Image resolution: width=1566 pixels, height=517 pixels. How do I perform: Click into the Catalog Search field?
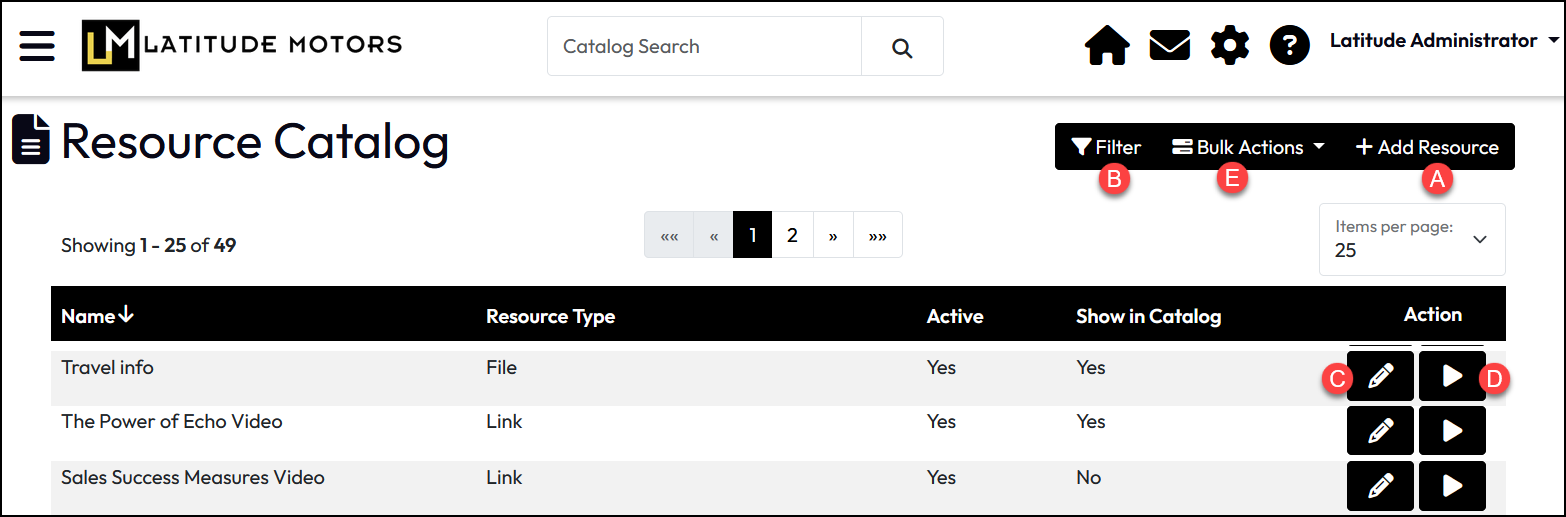click(x=703, y=47)
